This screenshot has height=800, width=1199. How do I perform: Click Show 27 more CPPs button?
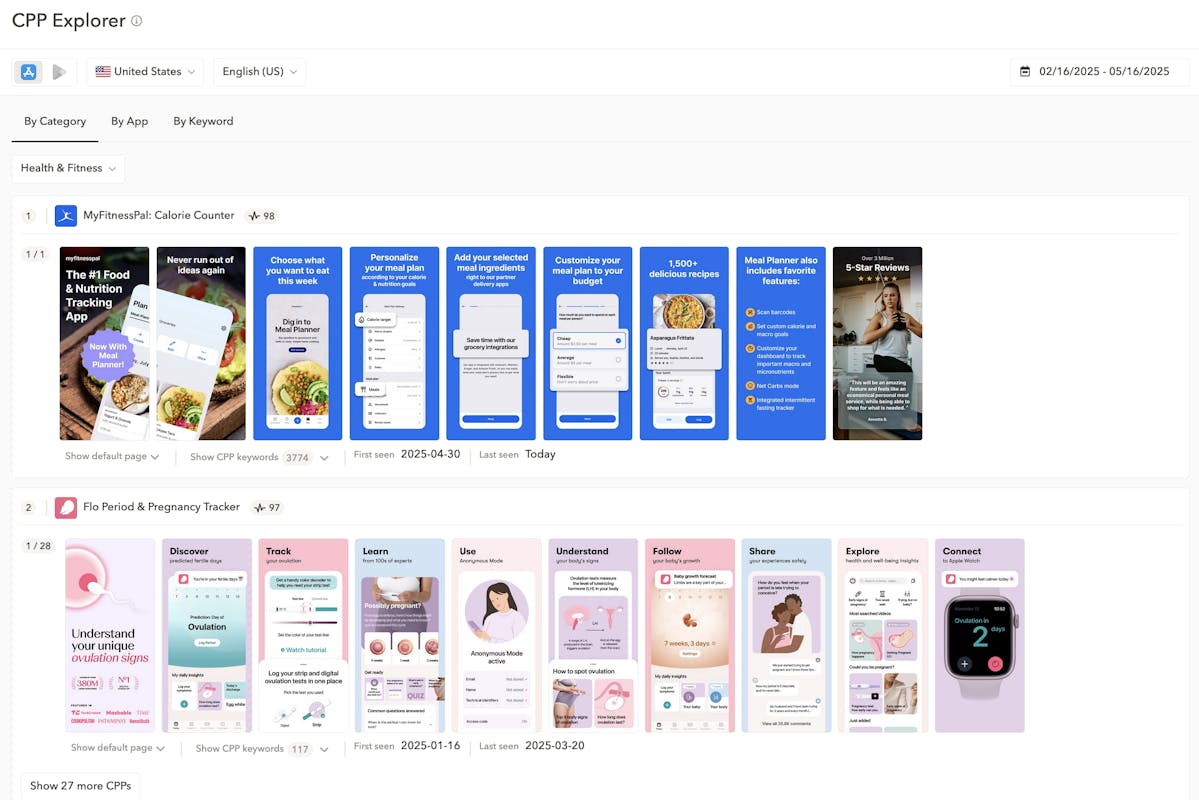click(x=80, y=786)
